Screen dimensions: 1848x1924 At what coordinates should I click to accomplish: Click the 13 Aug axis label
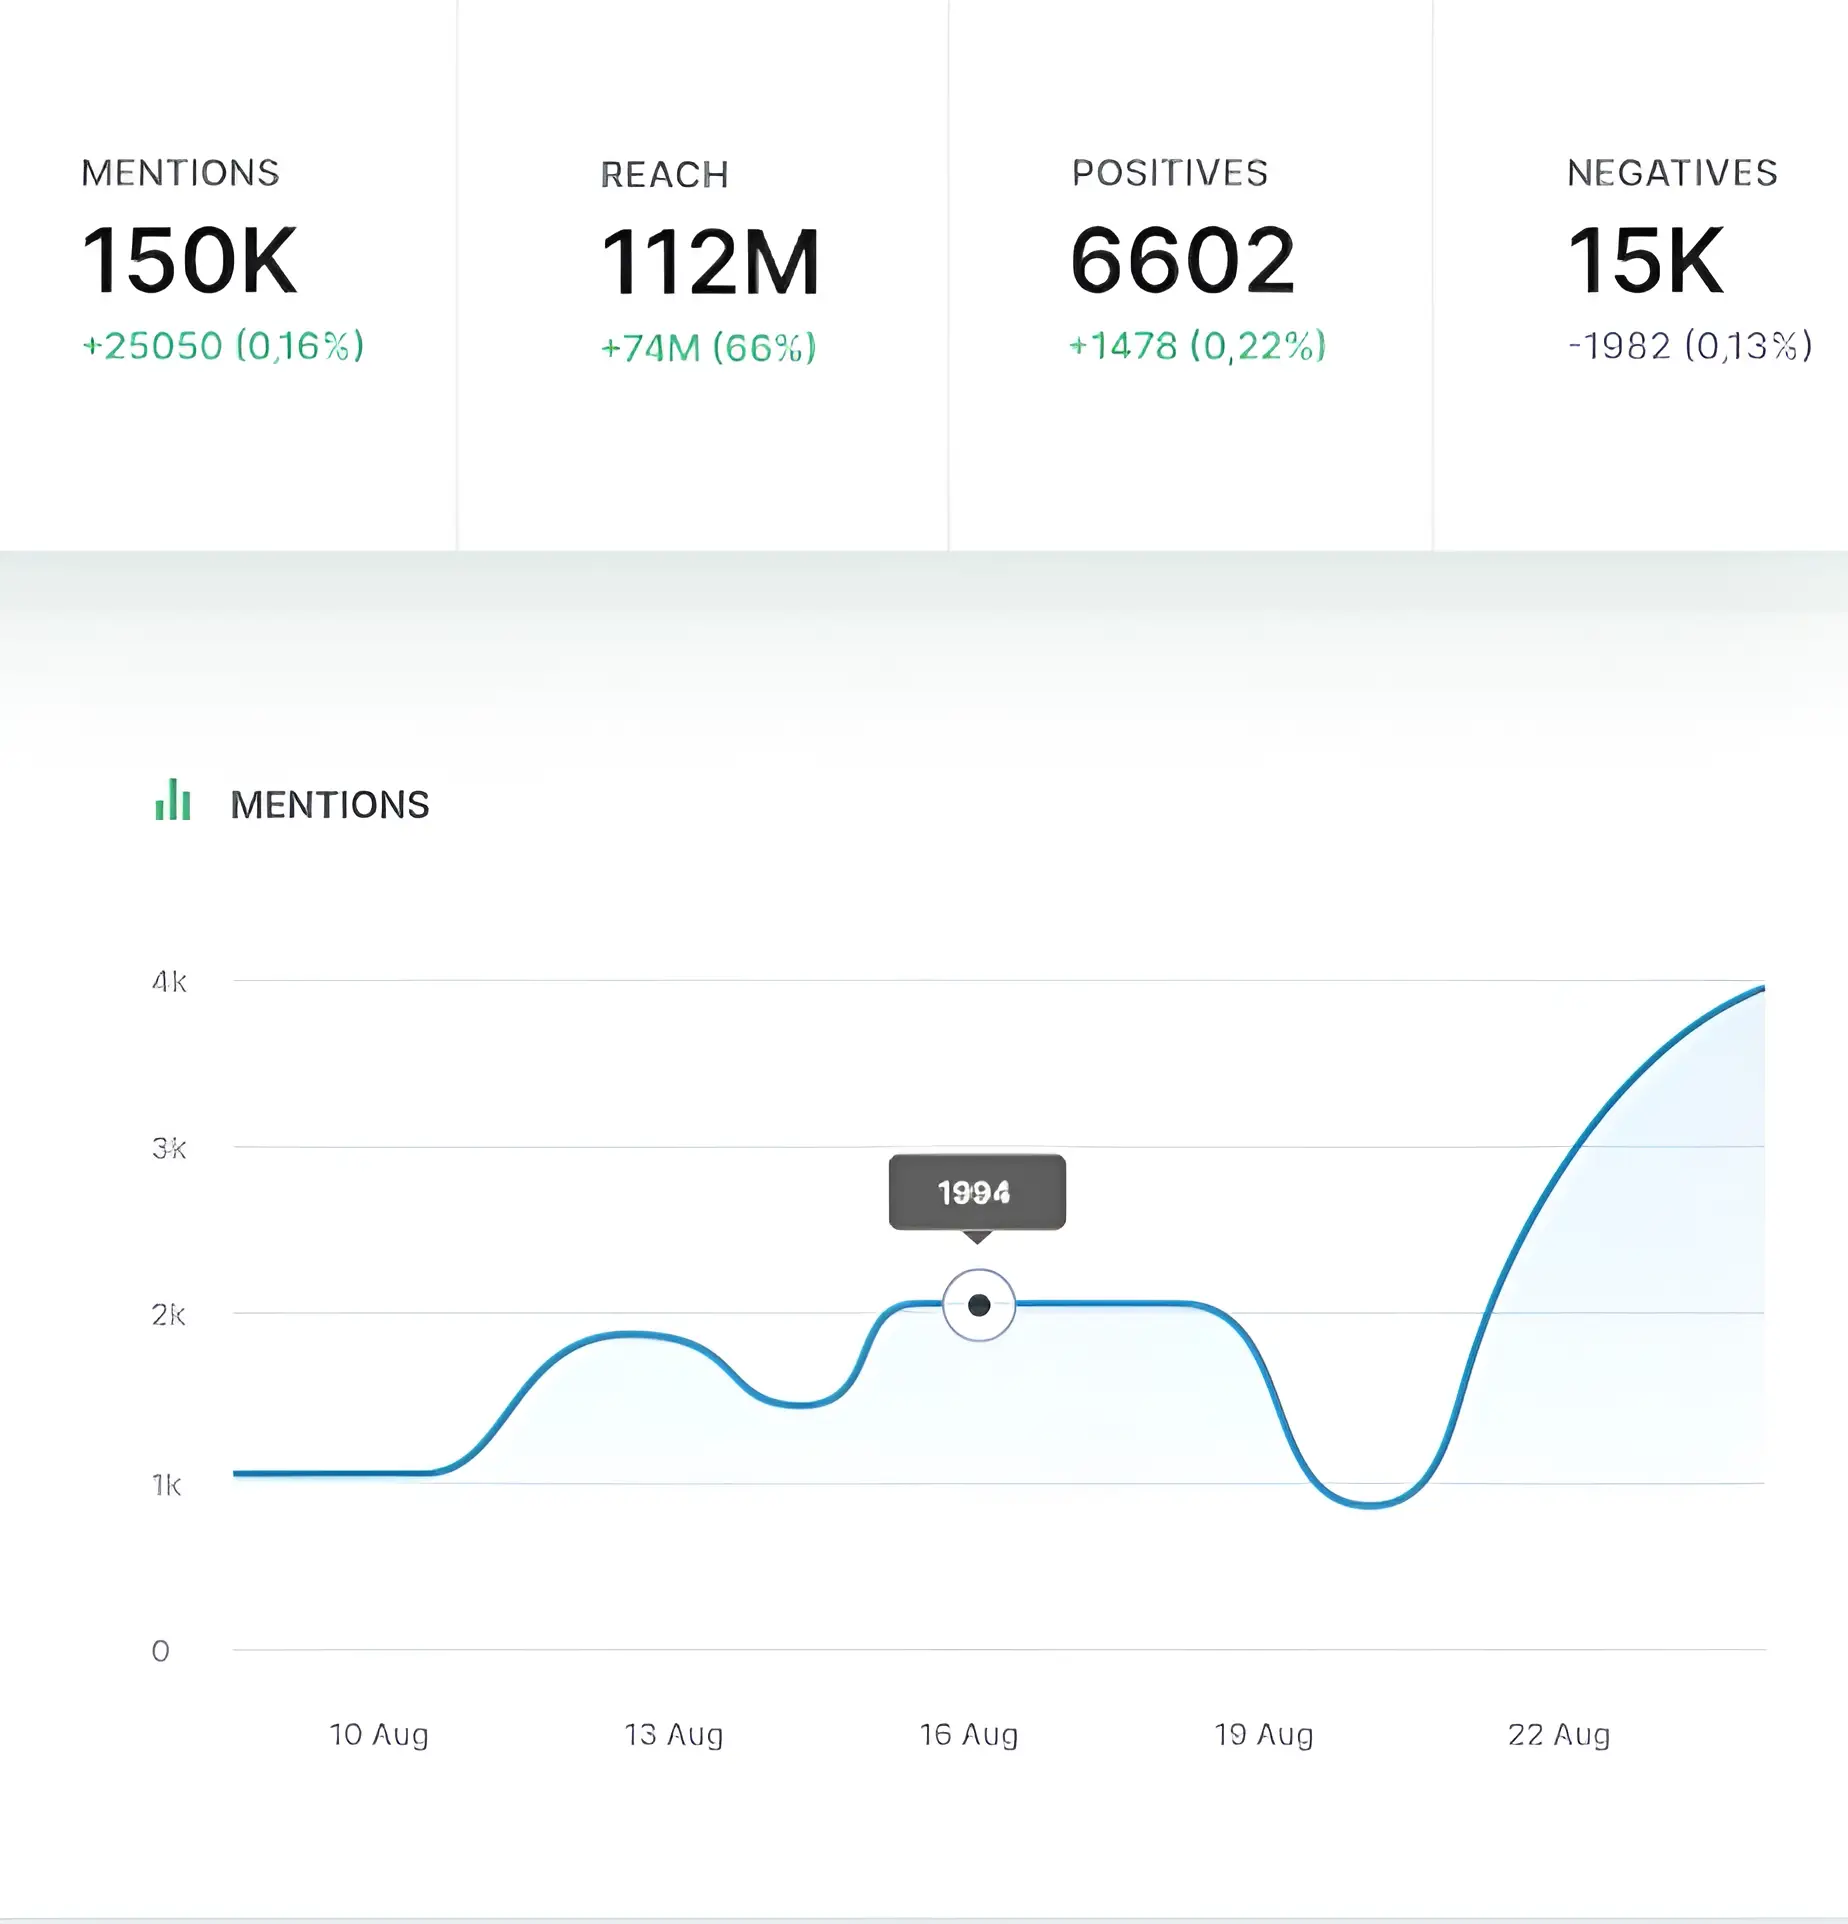[674, 1734]
